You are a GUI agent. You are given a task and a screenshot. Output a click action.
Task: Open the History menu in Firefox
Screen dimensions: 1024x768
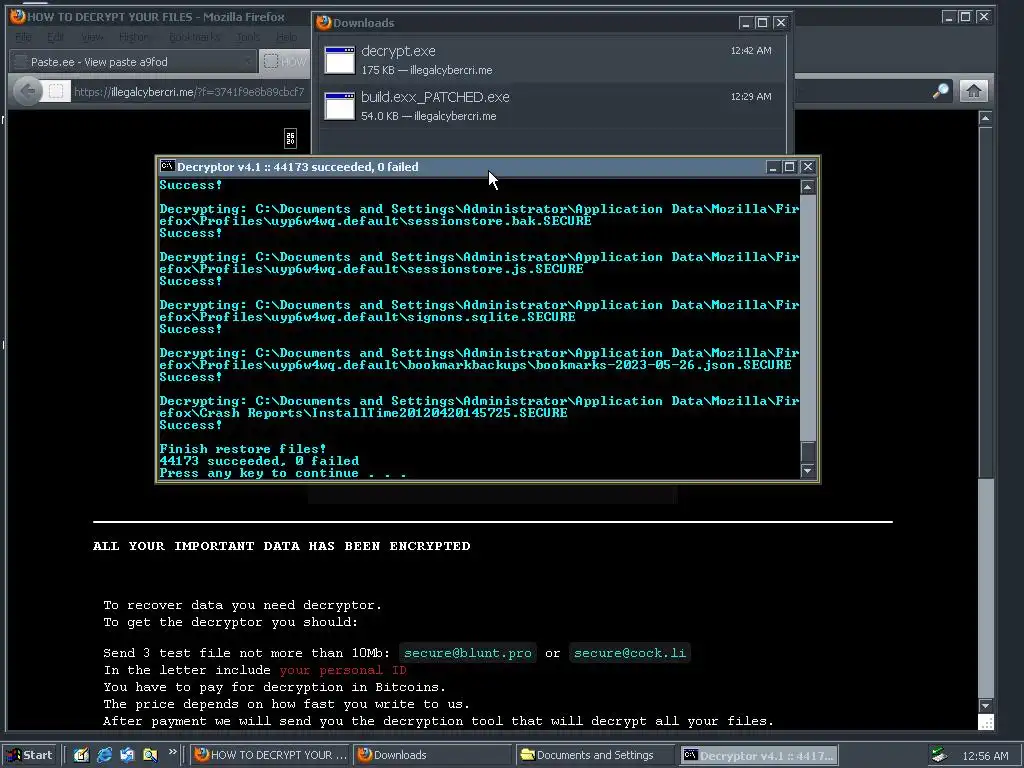134,37
